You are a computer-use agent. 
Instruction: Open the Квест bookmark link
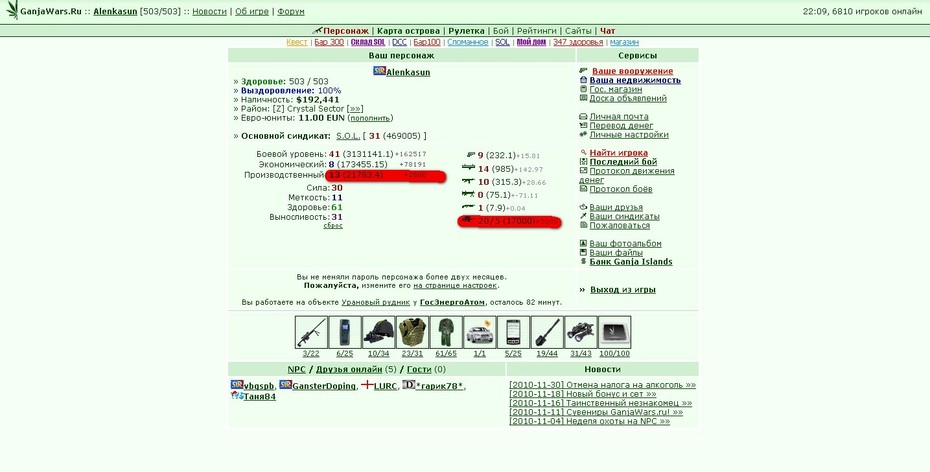pyautogui.click(x=297, y=42)
